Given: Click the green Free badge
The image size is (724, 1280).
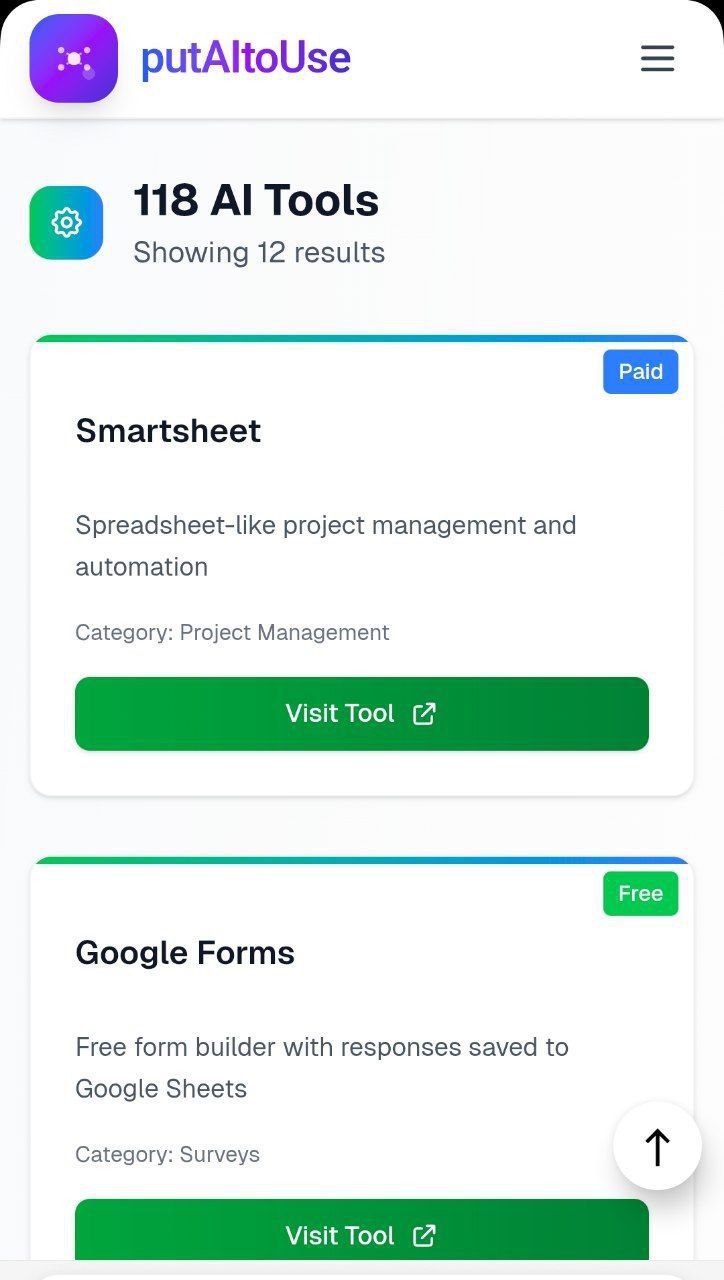Looking at the screenshot, I should pyautogui.click(x=640, y=893).
